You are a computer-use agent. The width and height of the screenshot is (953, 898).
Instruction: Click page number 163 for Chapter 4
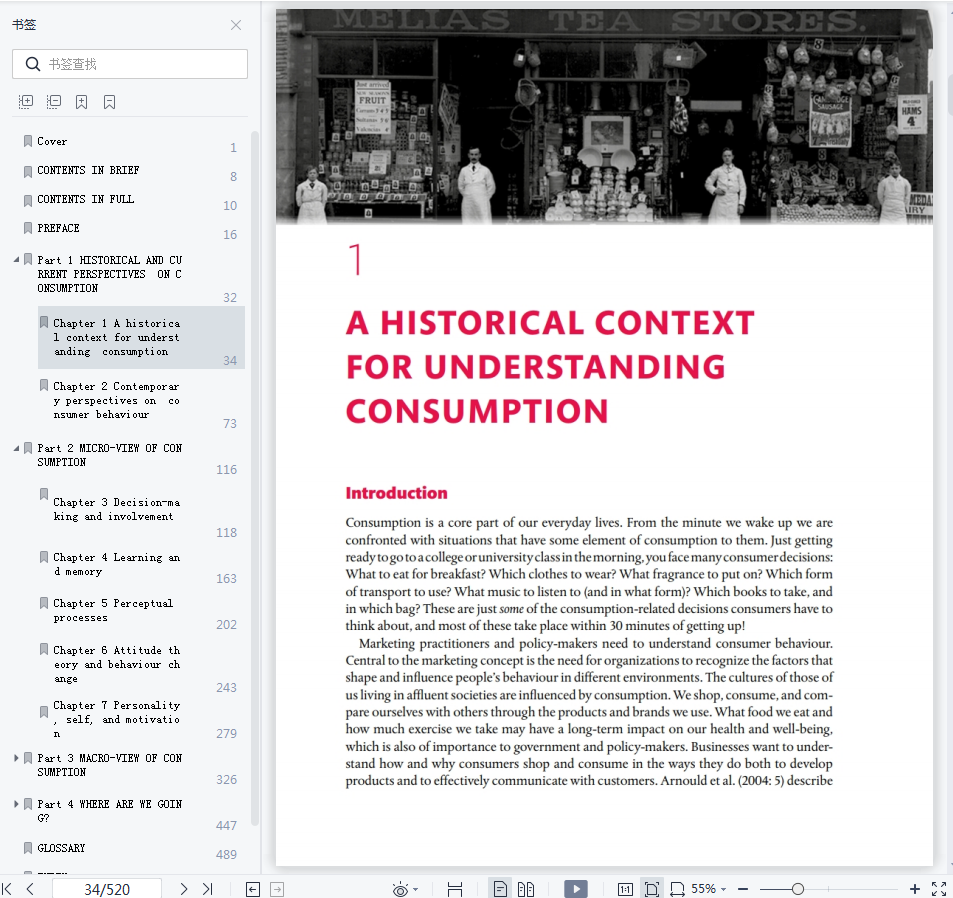pyautogui.click(x=226, y=578)
